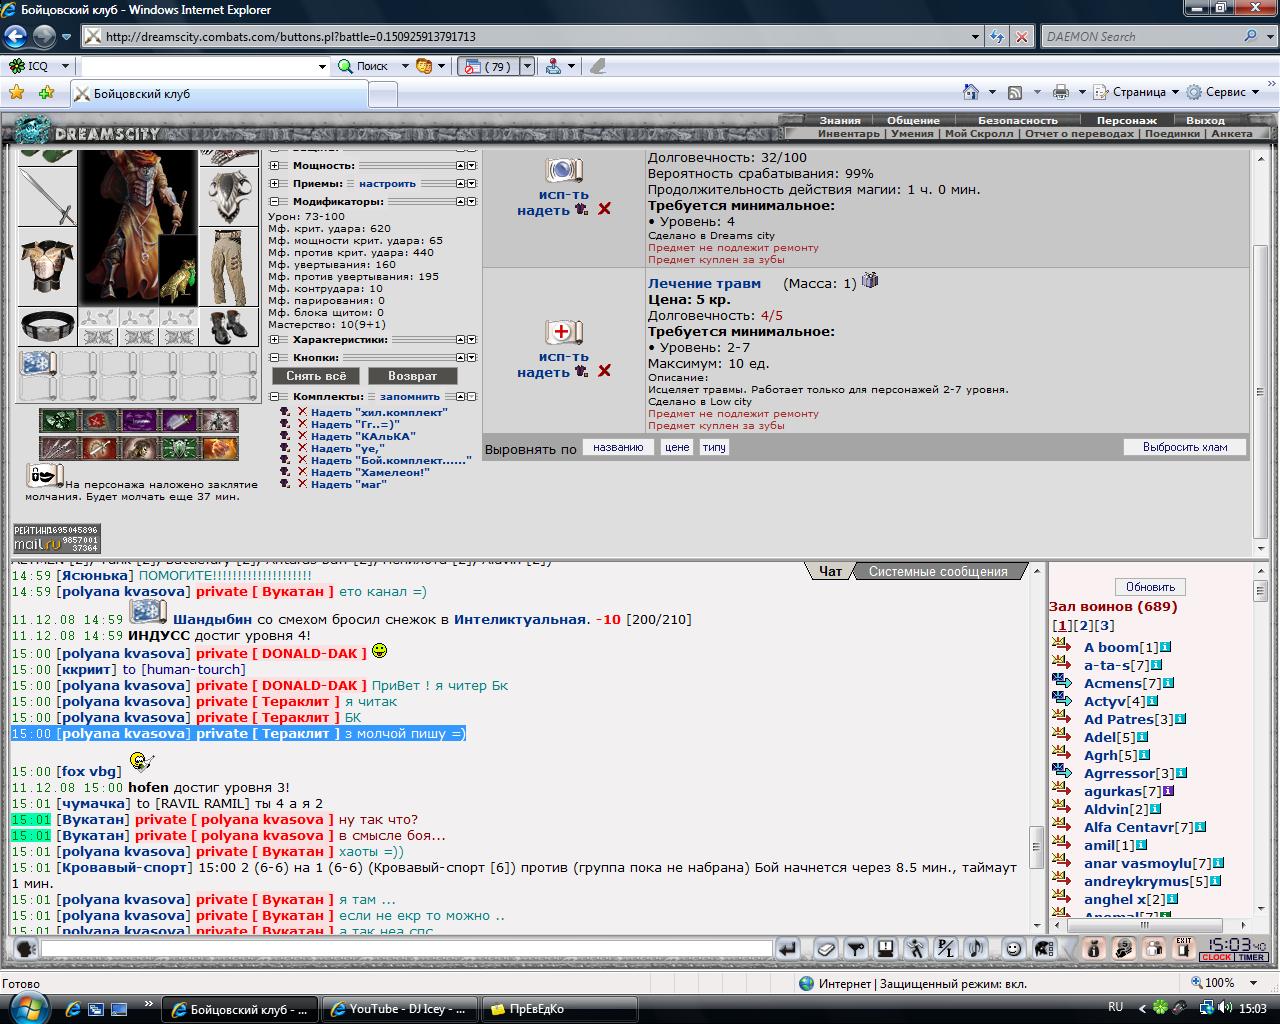
Task: Open the smiley emoticons chat icon
Action: [1013, 948]
